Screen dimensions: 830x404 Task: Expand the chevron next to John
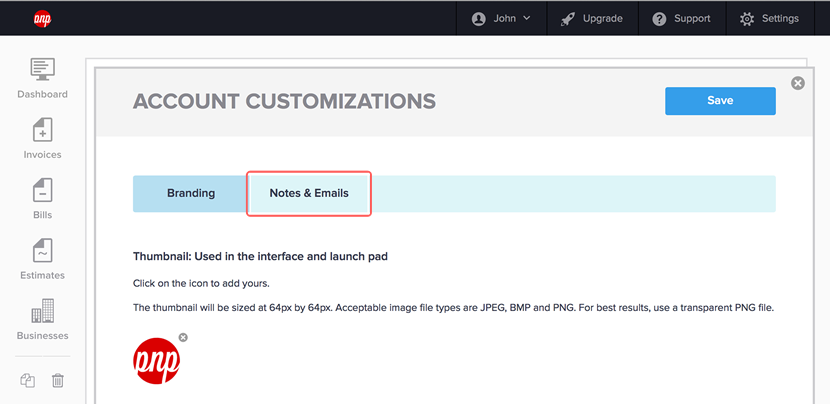pos(526,19)
